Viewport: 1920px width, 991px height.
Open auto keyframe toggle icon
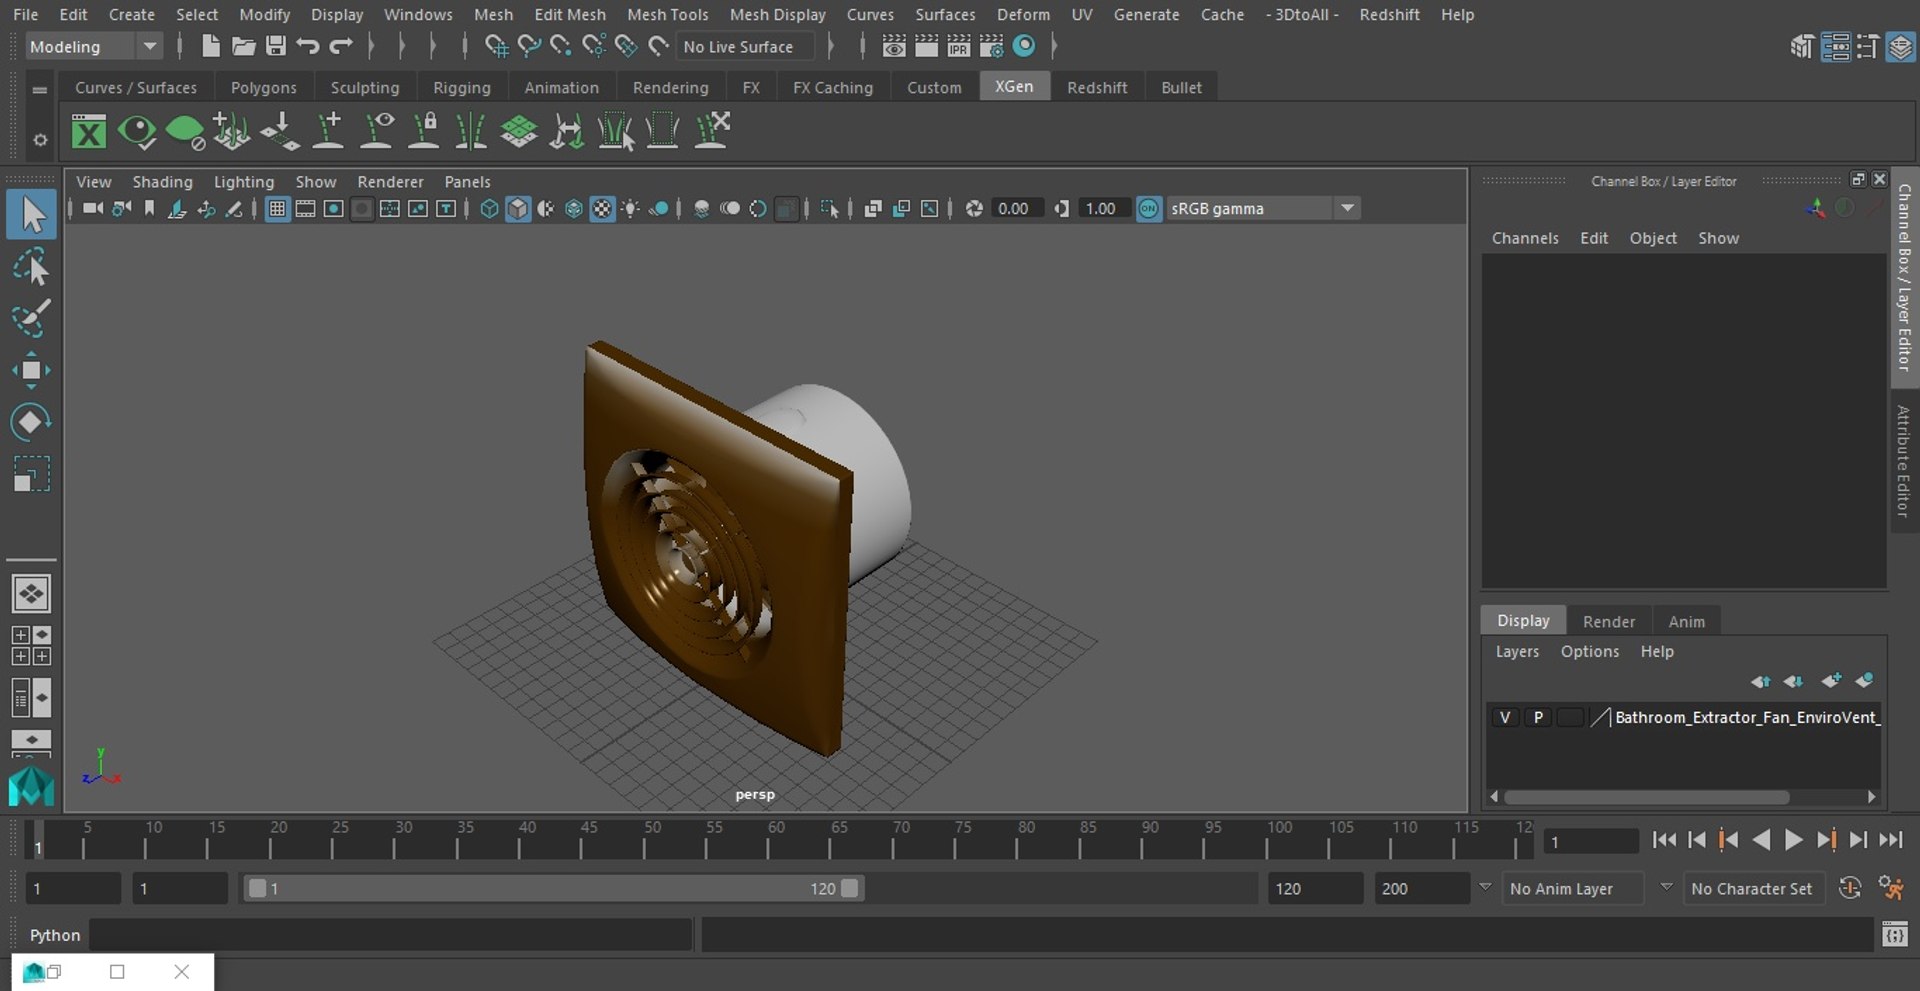(1850, 888)
